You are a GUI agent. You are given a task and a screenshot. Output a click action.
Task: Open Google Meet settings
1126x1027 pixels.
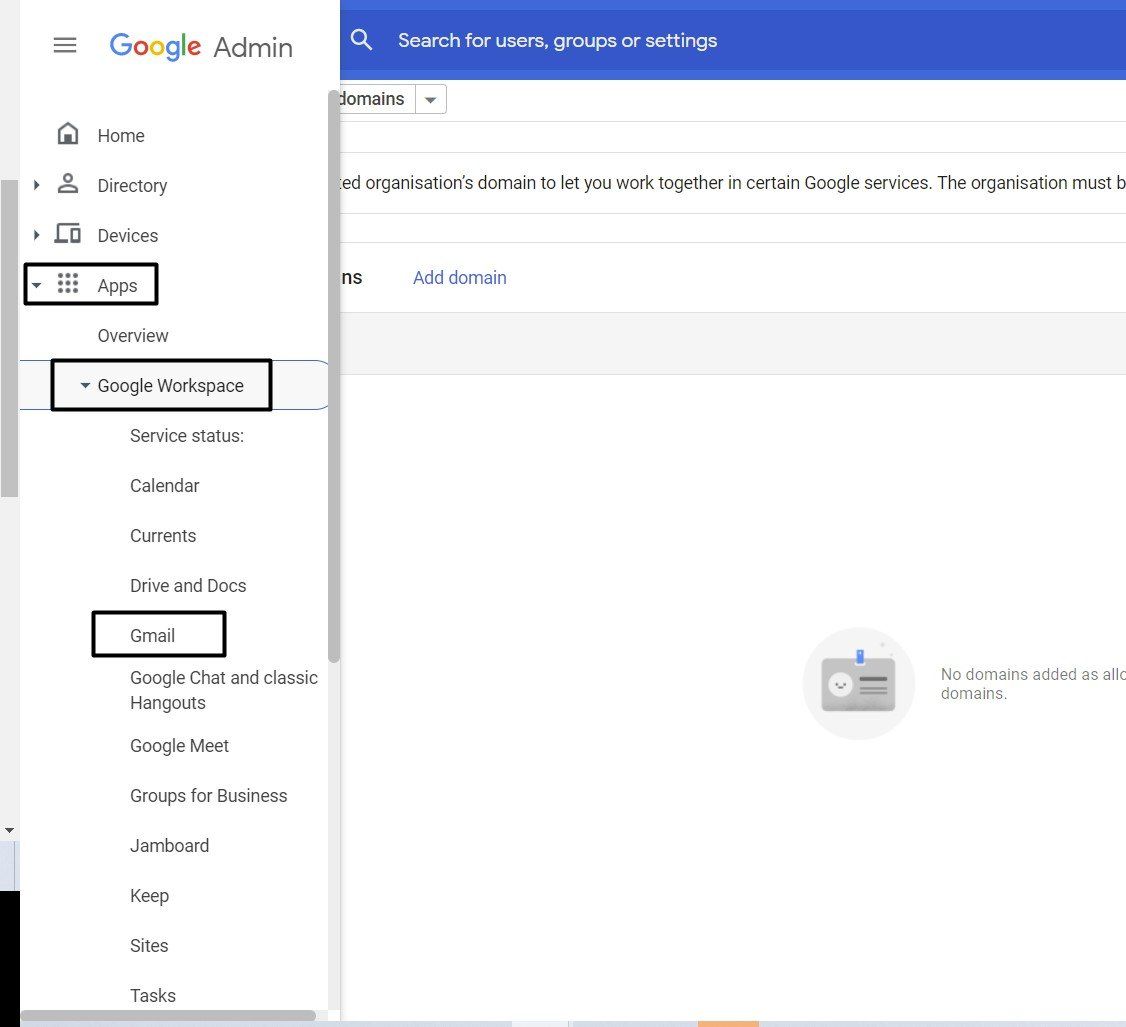(x=179, y=745)
